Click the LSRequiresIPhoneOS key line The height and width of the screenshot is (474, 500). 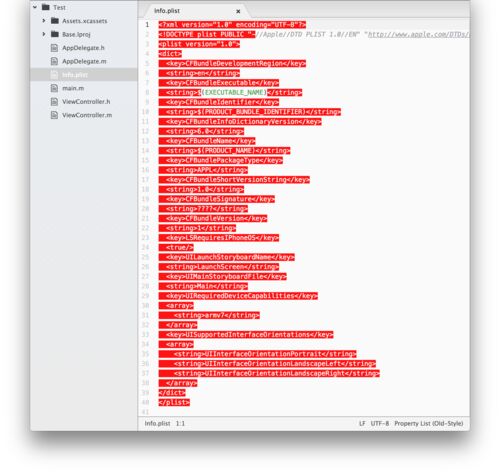tap(219, 238)
